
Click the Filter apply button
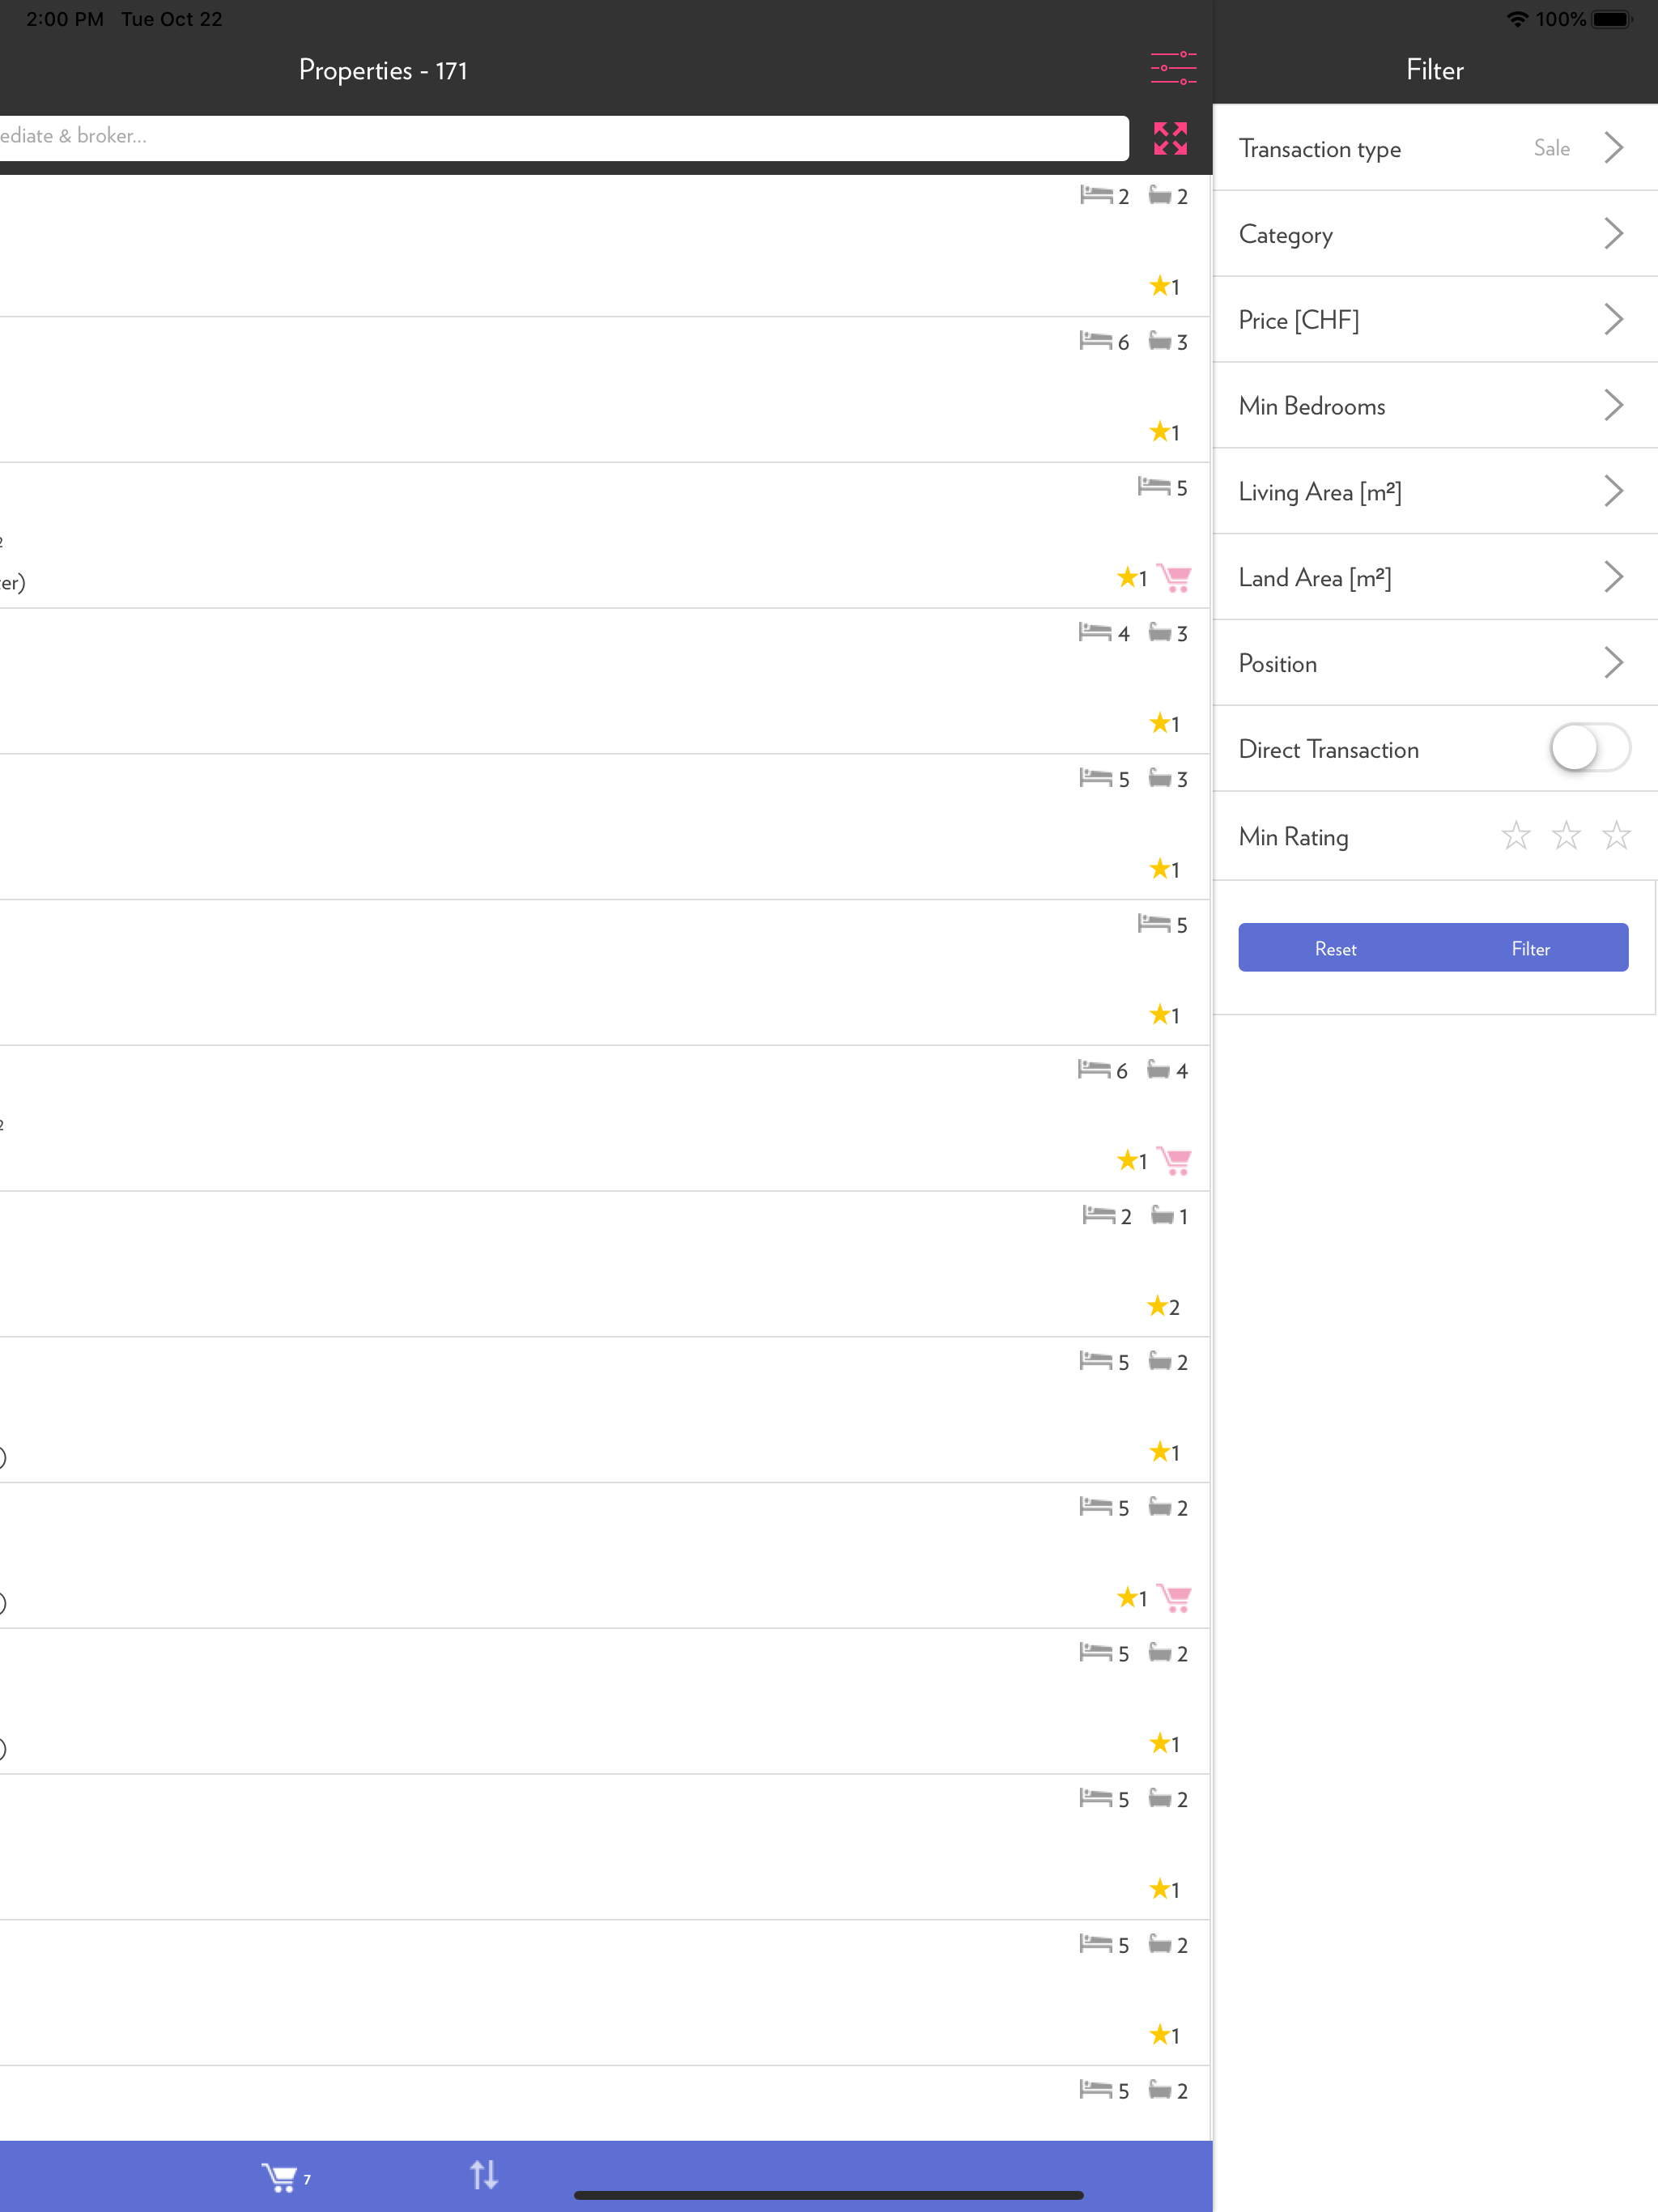pos(1530,948)
